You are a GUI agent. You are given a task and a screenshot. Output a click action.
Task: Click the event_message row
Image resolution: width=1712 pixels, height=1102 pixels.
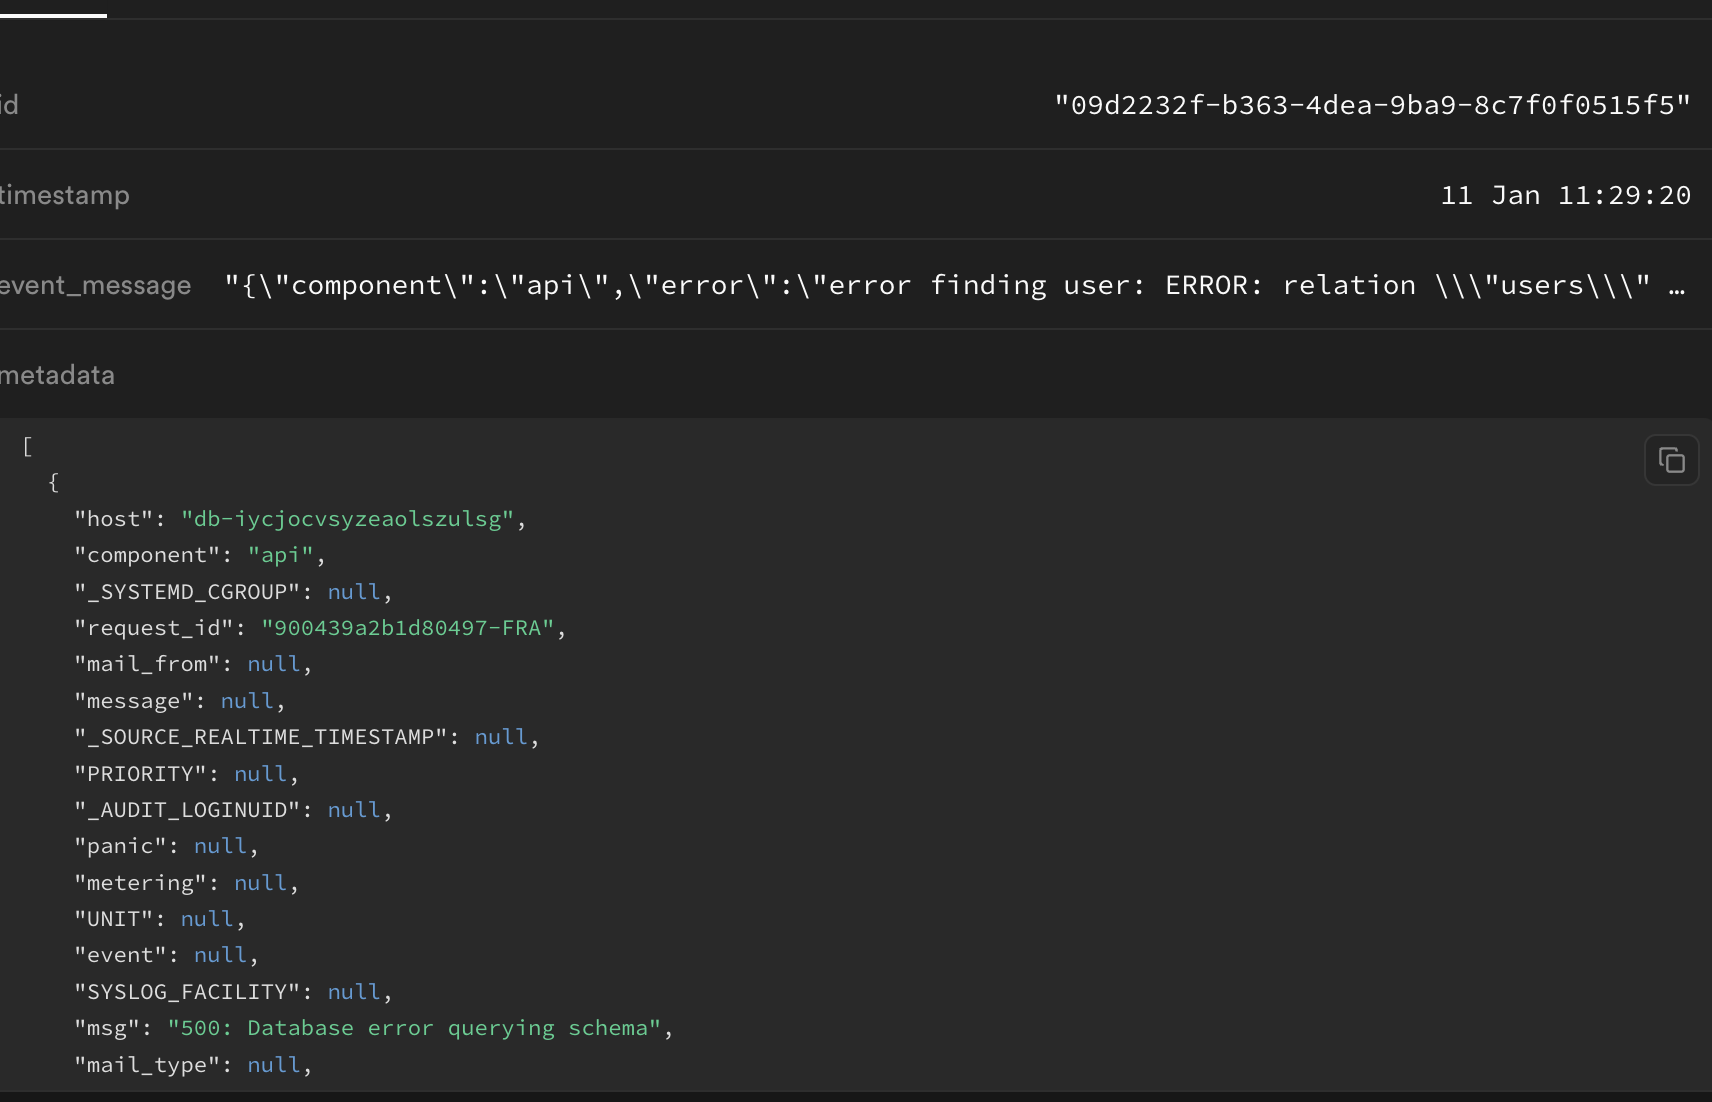tap(95, 286)
